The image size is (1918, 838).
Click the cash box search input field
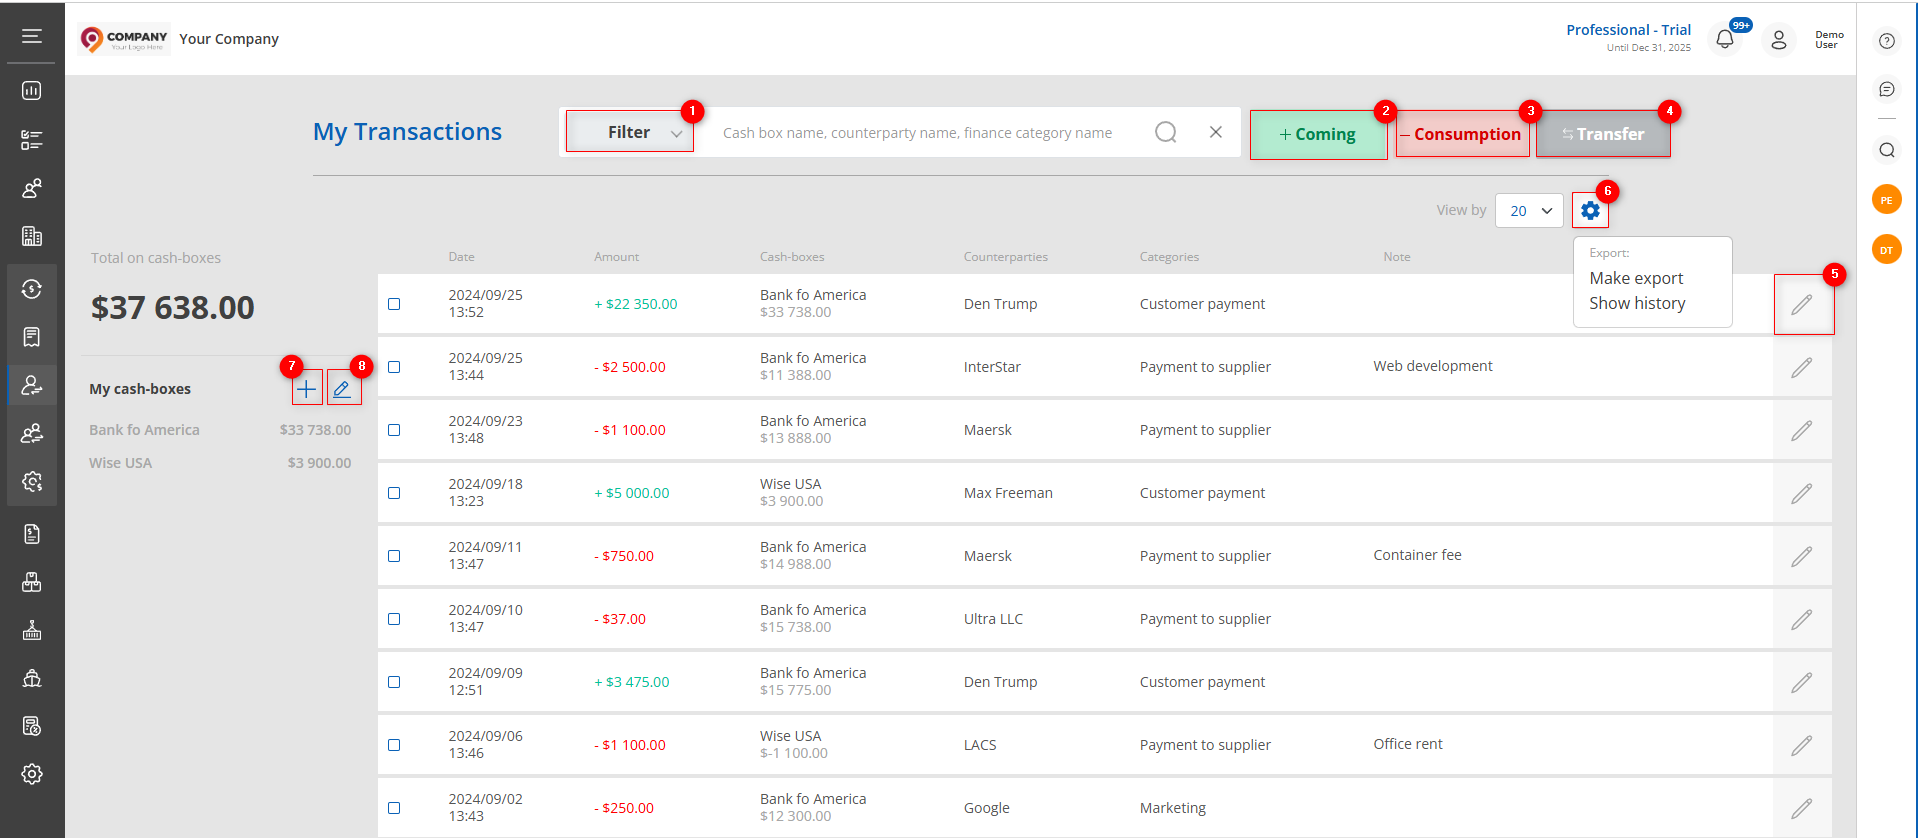point(917,133)
